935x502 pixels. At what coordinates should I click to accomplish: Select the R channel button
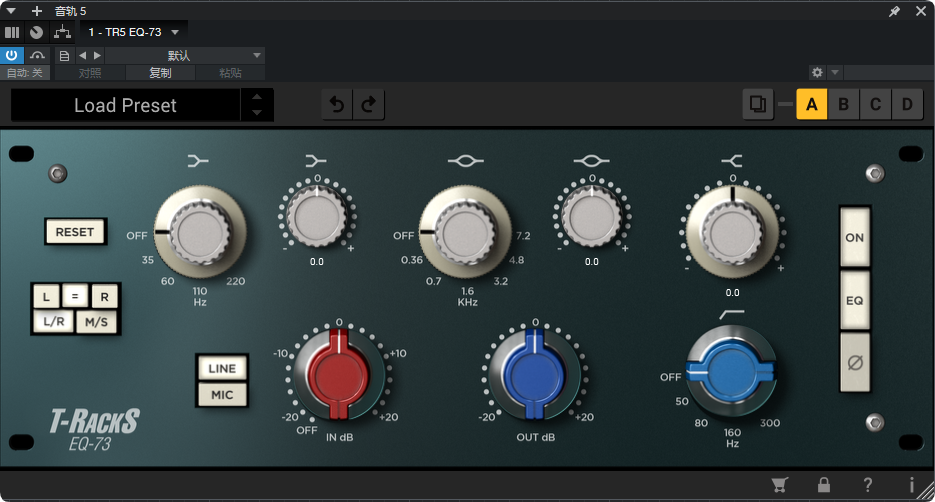click(x=104, y=297)
